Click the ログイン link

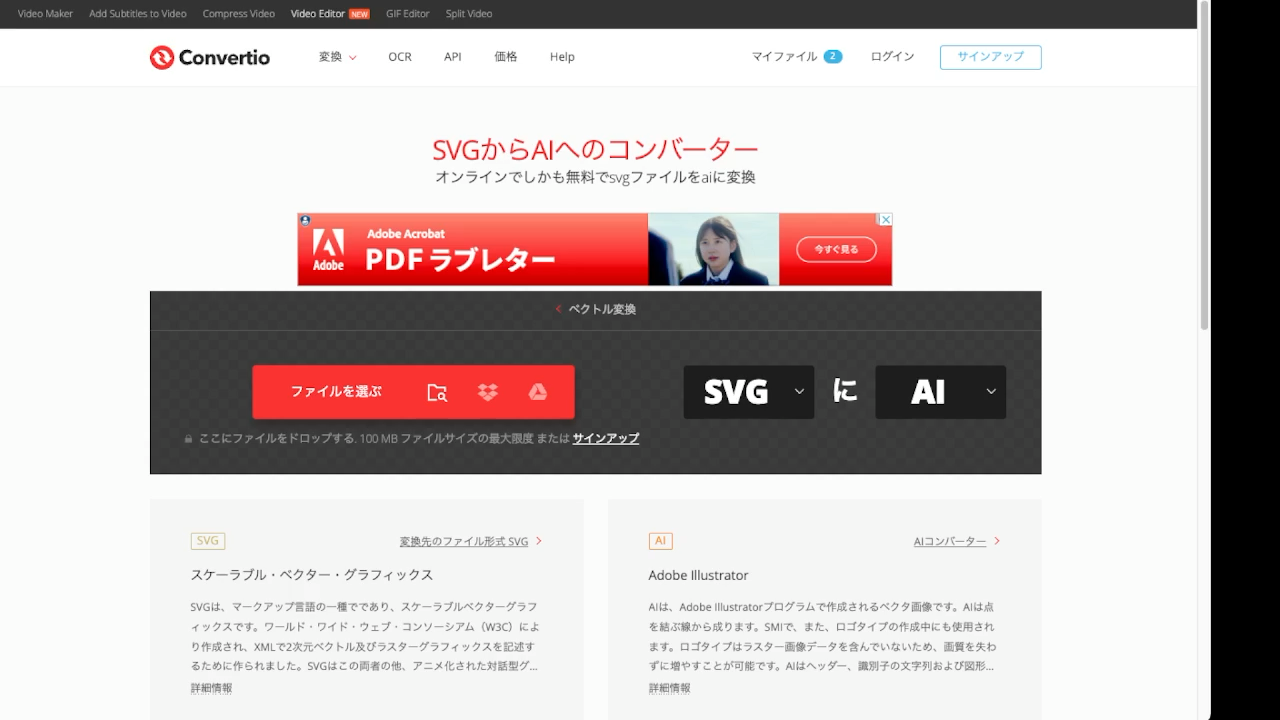[892, 57]
